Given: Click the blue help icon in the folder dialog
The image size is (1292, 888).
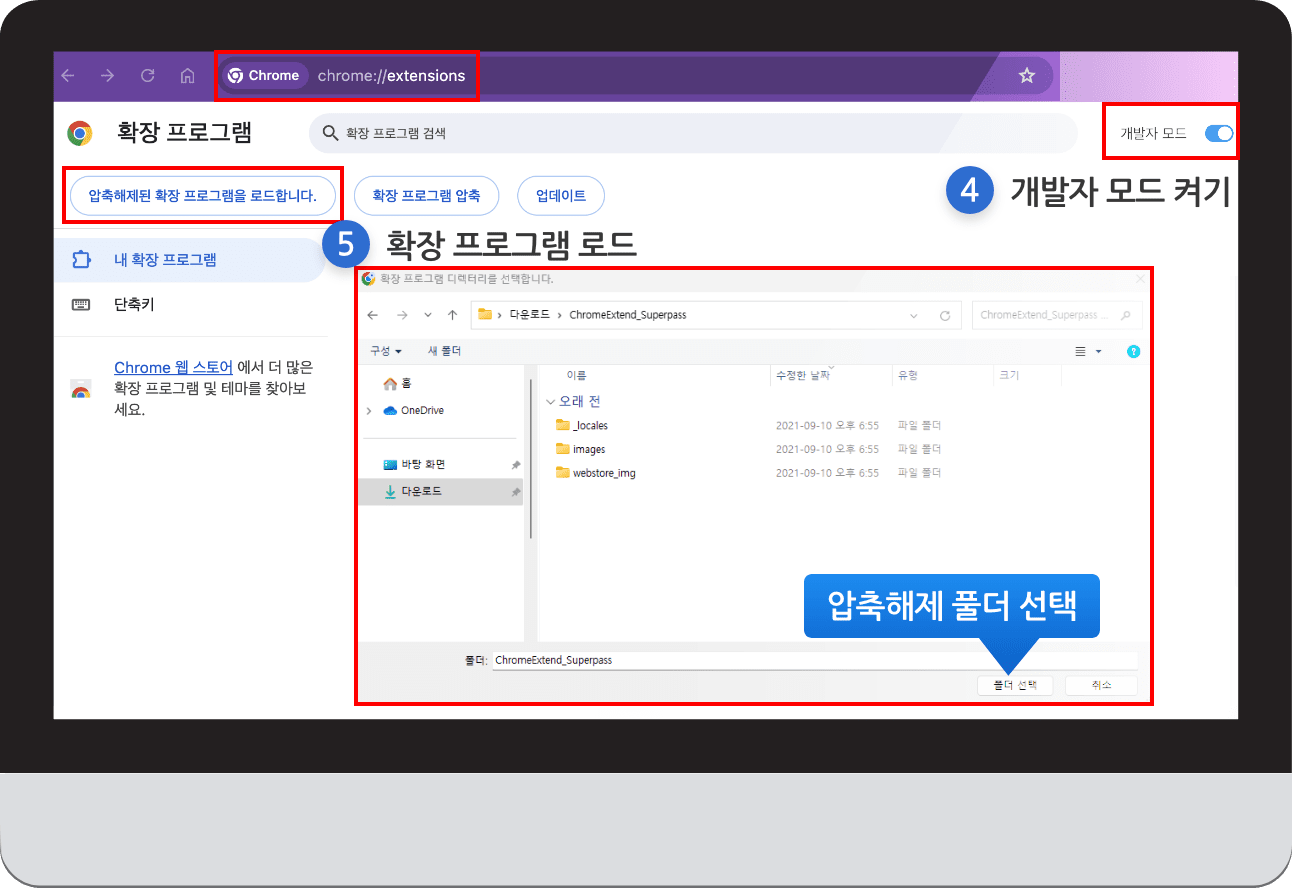Looking at the screenshot, I should (1133, 351).
